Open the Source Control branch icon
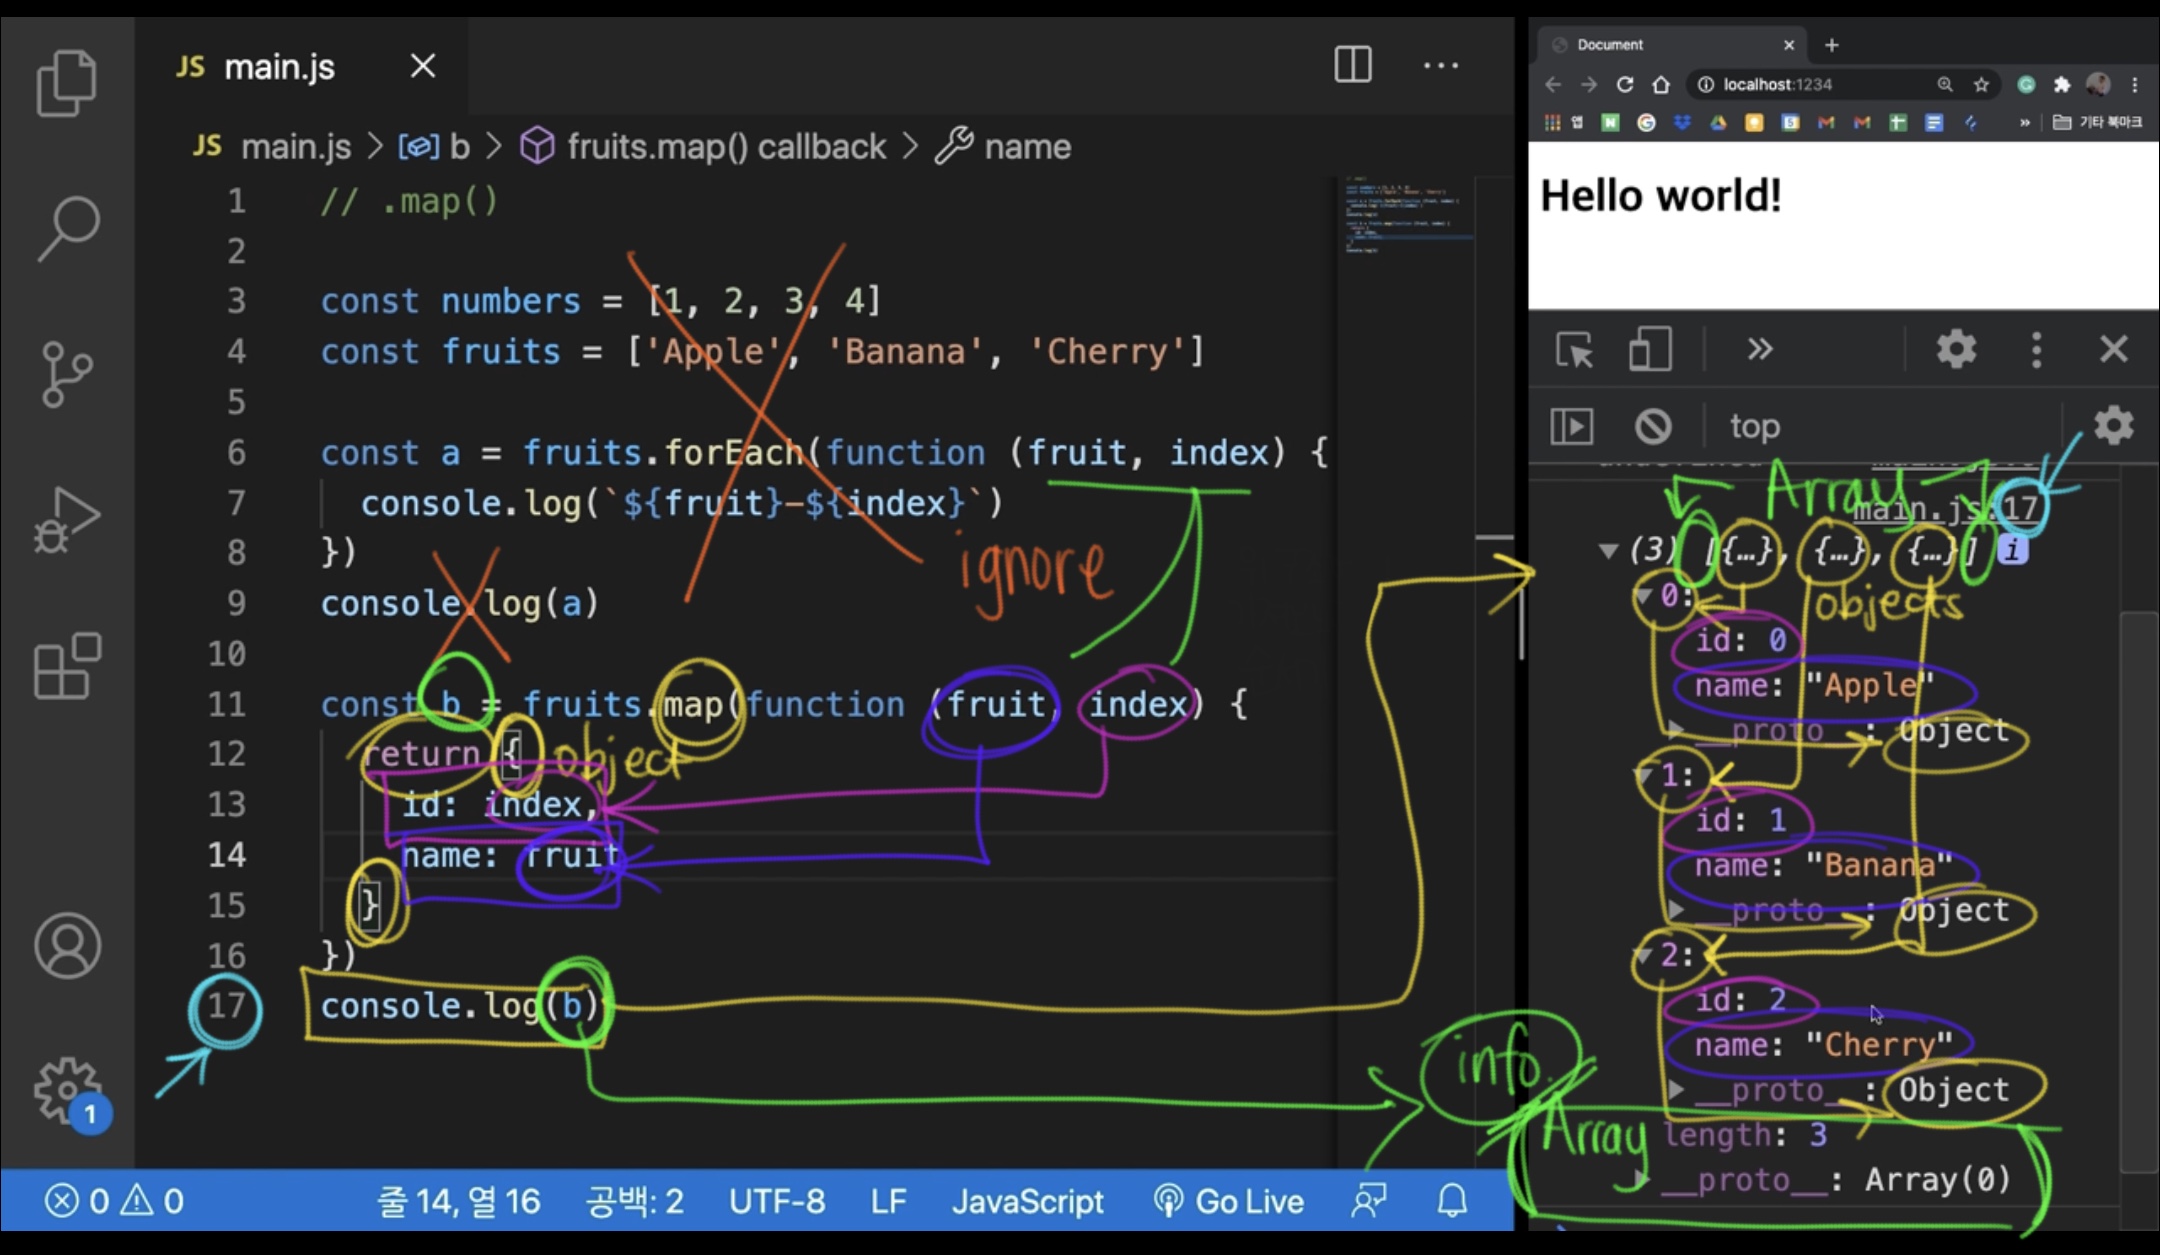The height and width of the screenshot is (1255, 2160). (66, 374)
